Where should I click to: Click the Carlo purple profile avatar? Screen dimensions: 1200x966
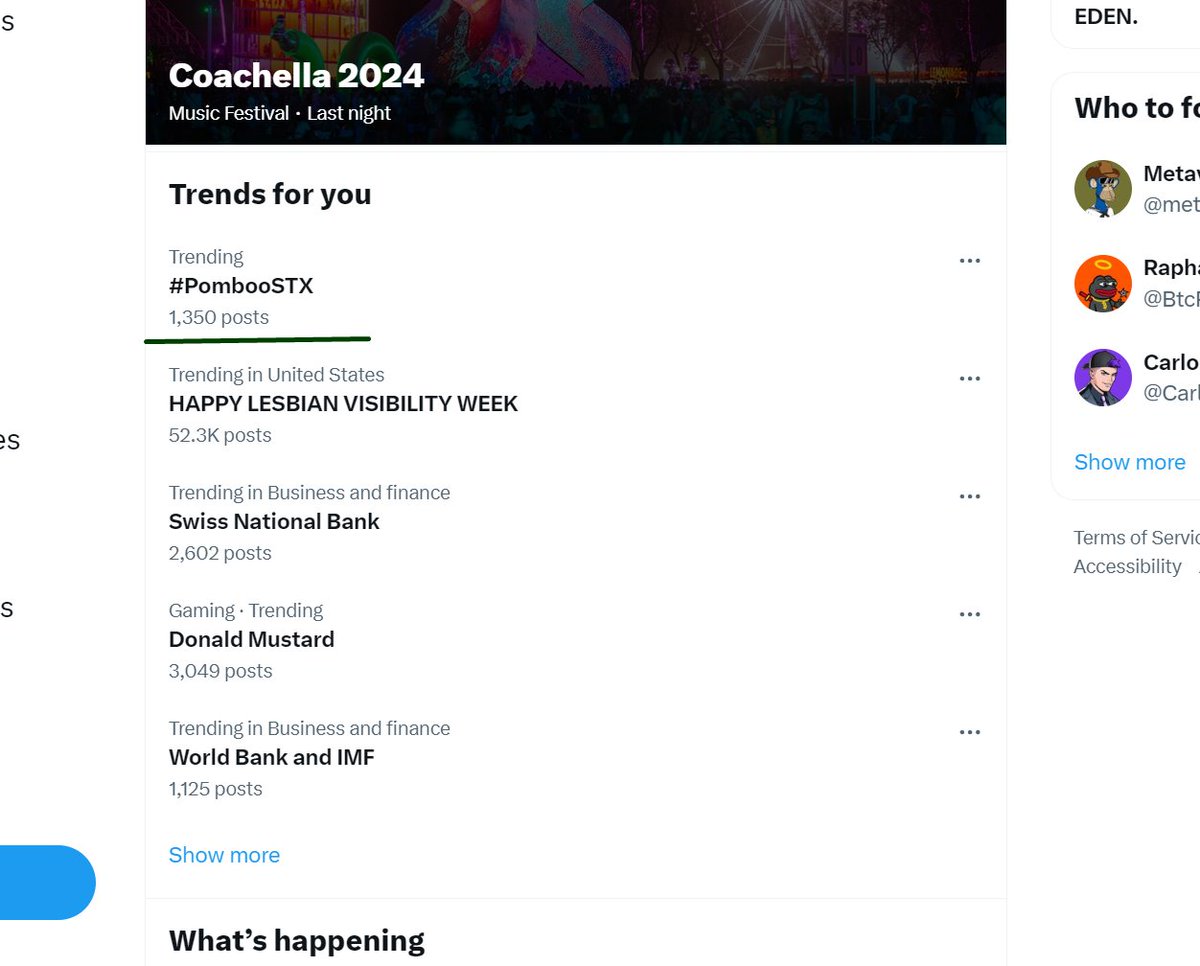[1103, 377]
